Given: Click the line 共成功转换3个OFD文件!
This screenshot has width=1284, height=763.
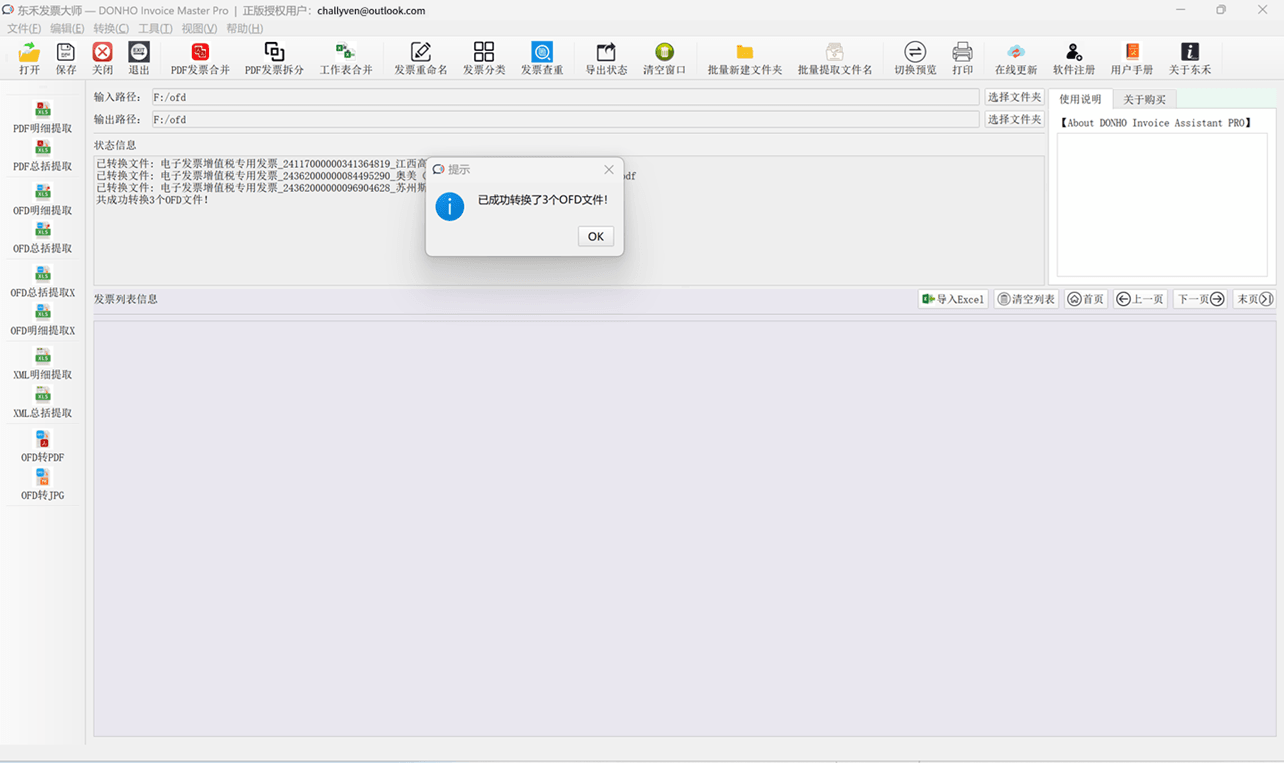Looking at the screenshot, I should (153, 200).
